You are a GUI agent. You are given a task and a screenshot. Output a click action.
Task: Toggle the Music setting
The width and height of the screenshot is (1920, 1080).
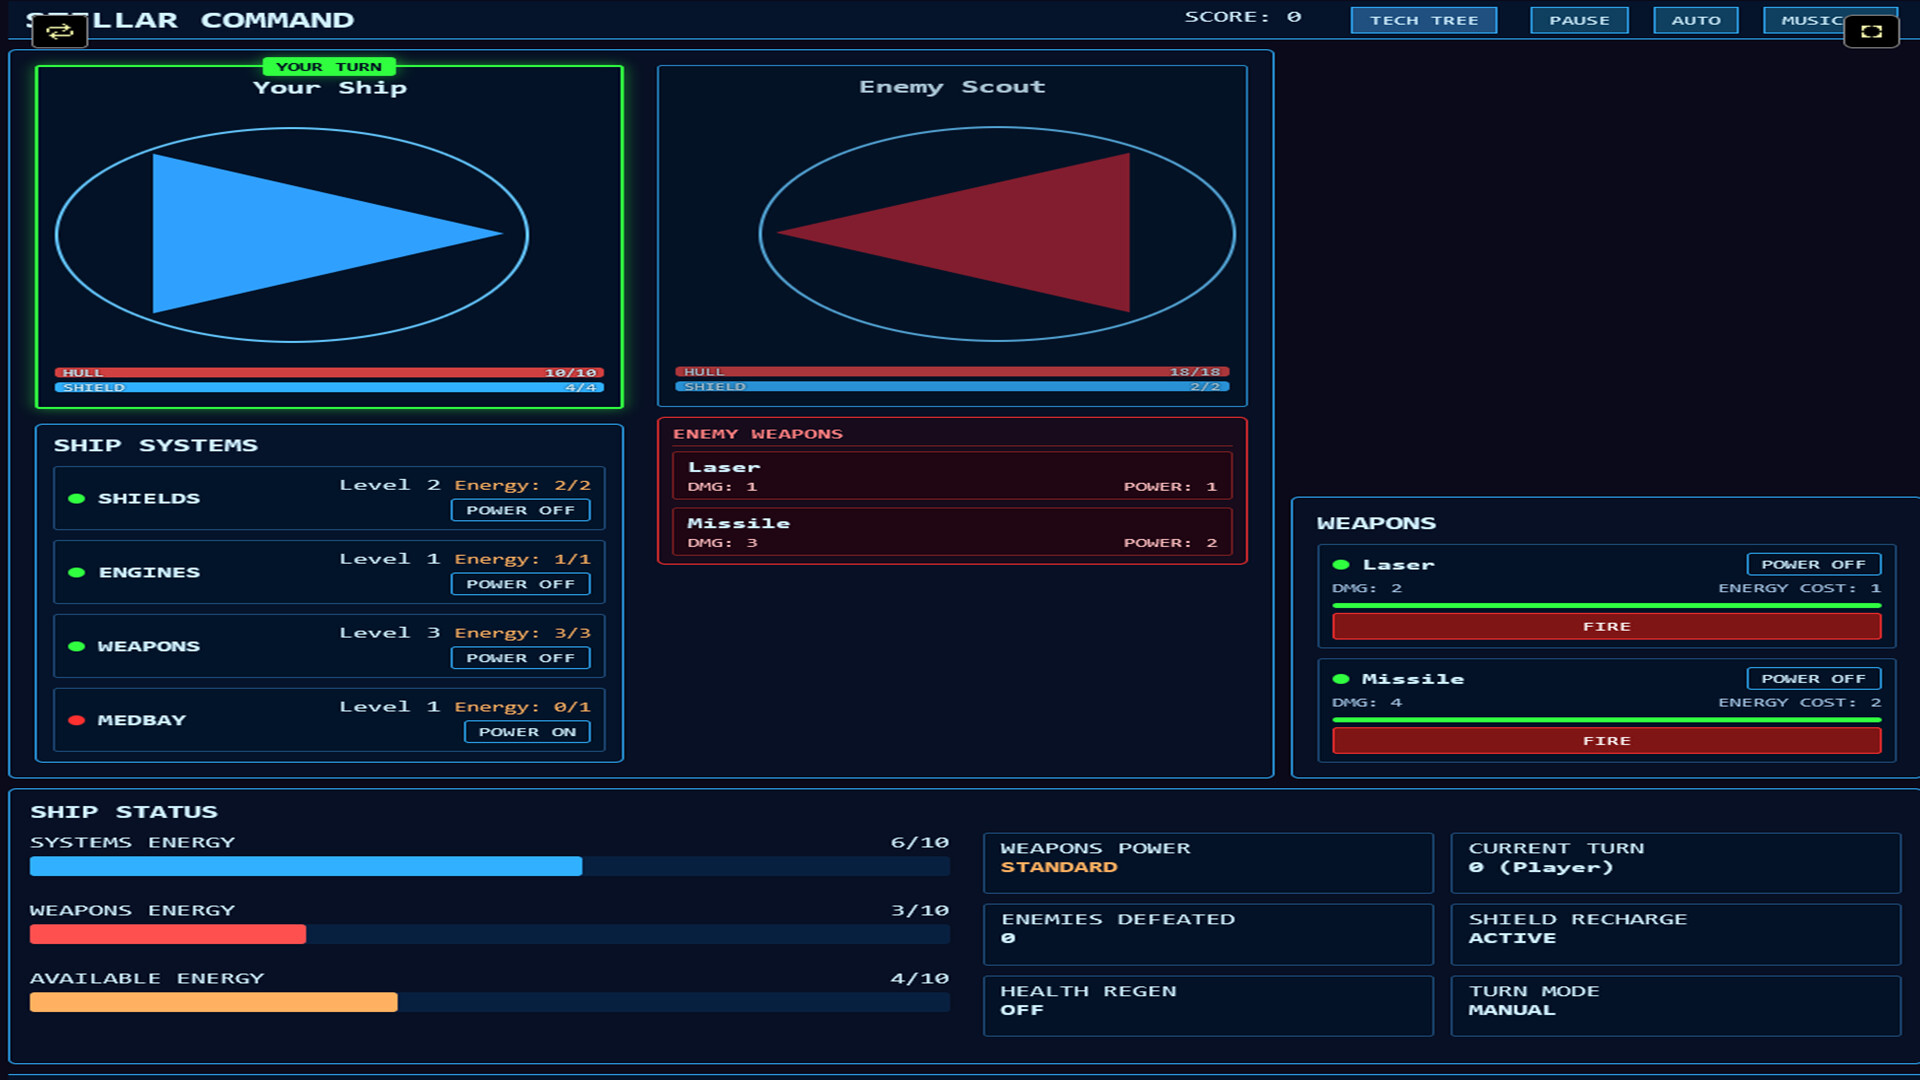pyautogui.click(x=1812, y=20)
